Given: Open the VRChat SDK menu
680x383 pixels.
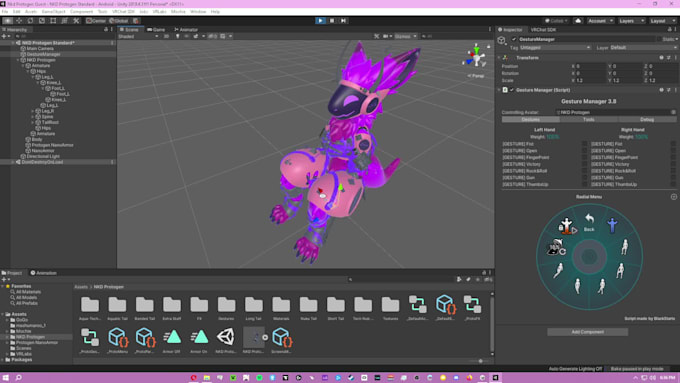Looking at the screenshot, I should click(123, 12).
